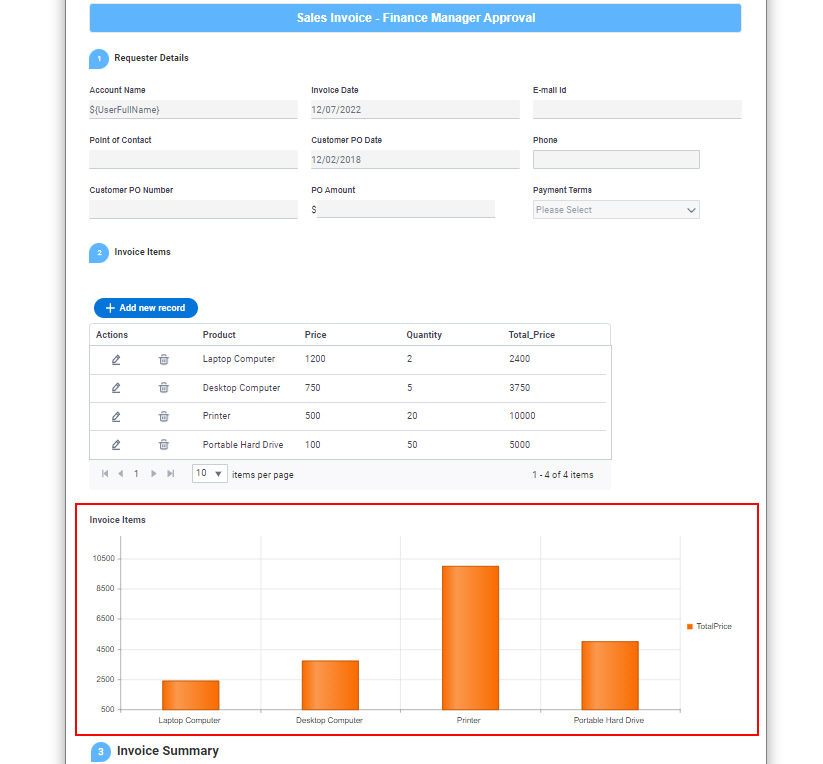The width and height of the screenshot is (823, 764).
Task: Click the Printer bar in chart
Action: [x=470, y=638]
